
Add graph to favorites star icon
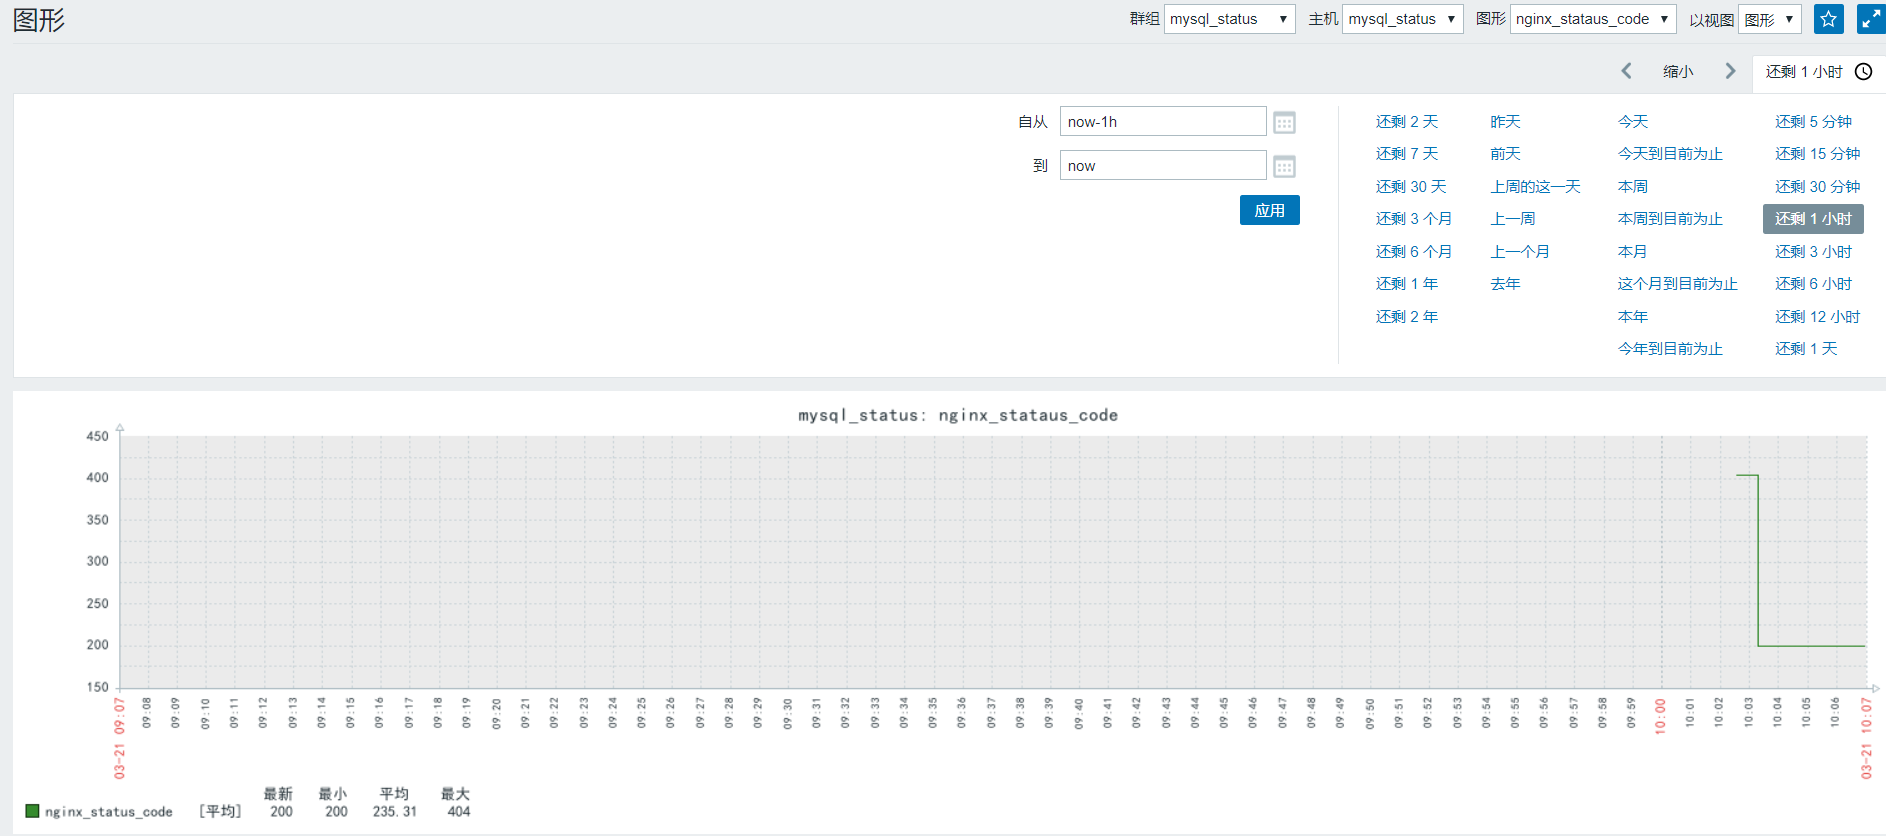pyautogui.click(x=1829, y=19)
